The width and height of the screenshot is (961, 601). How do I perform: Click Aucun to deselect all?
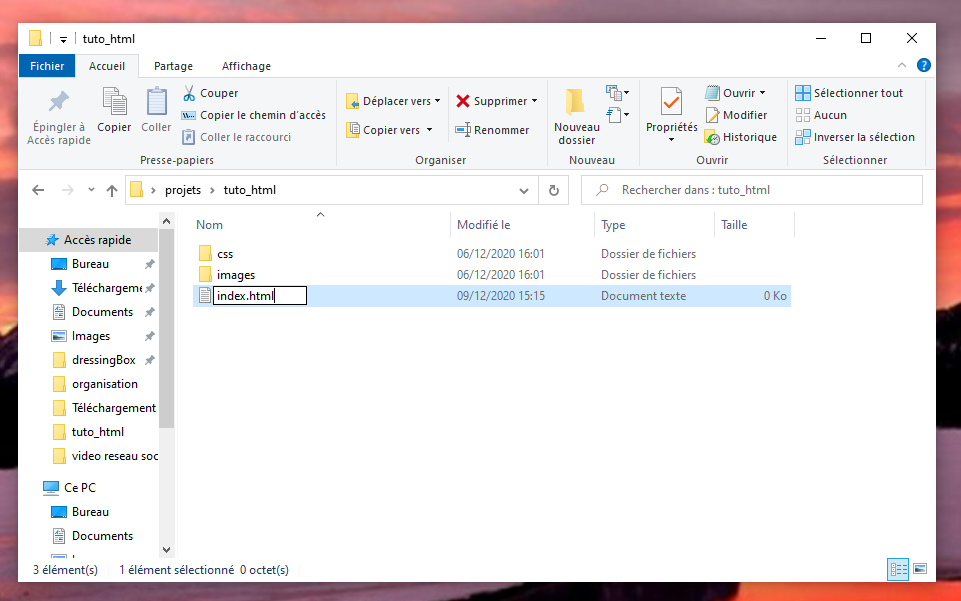click(821, 115)
